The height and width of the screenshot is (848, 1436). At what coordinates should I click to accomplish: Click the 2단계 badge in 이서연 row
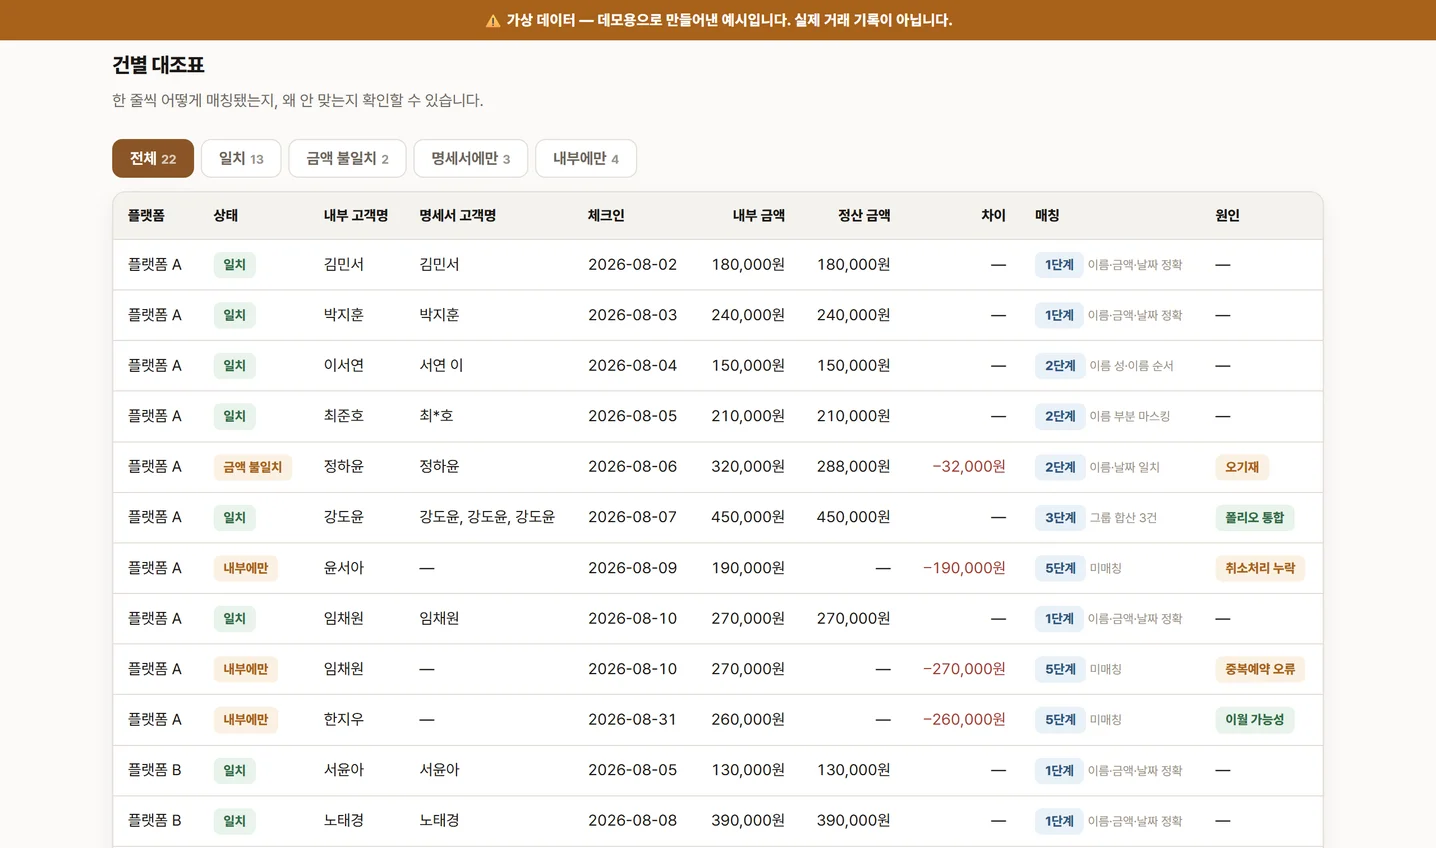tap(1060, 366)
